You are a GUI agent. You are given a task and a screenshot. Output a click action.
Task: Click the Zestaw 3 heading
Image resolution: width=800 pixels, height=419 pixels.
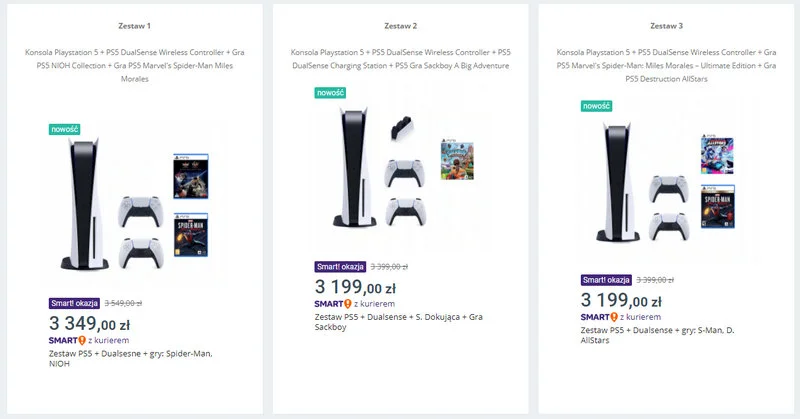[x=666, y=25]
